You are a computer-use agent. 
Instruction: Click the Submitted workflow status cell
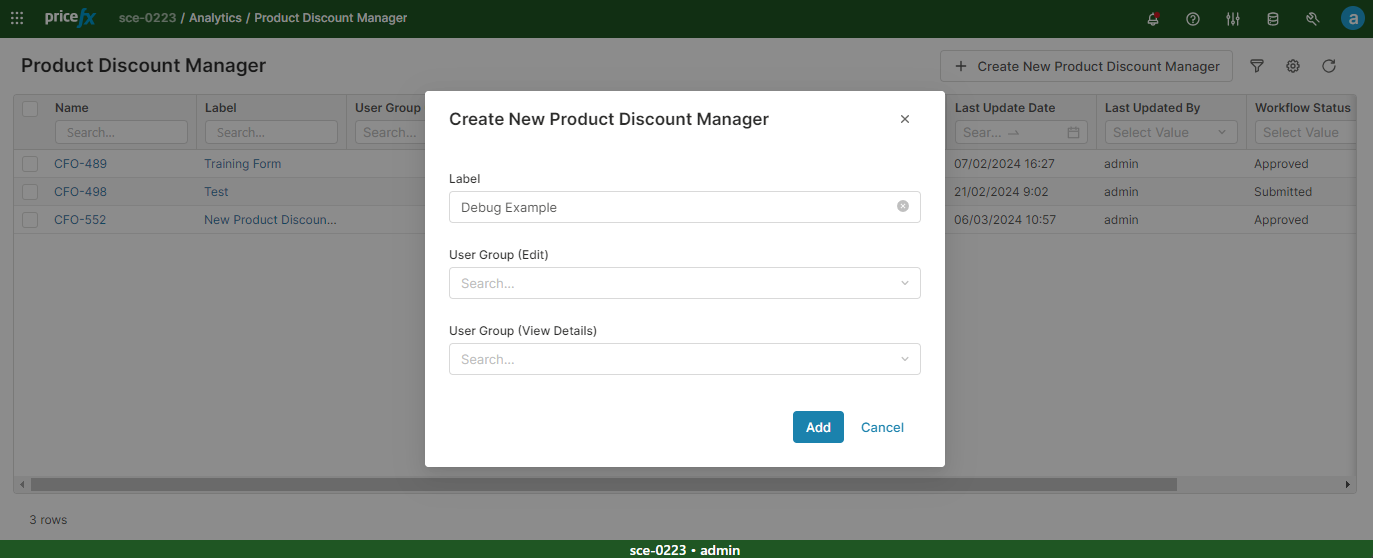click(x=1283, y=192)
